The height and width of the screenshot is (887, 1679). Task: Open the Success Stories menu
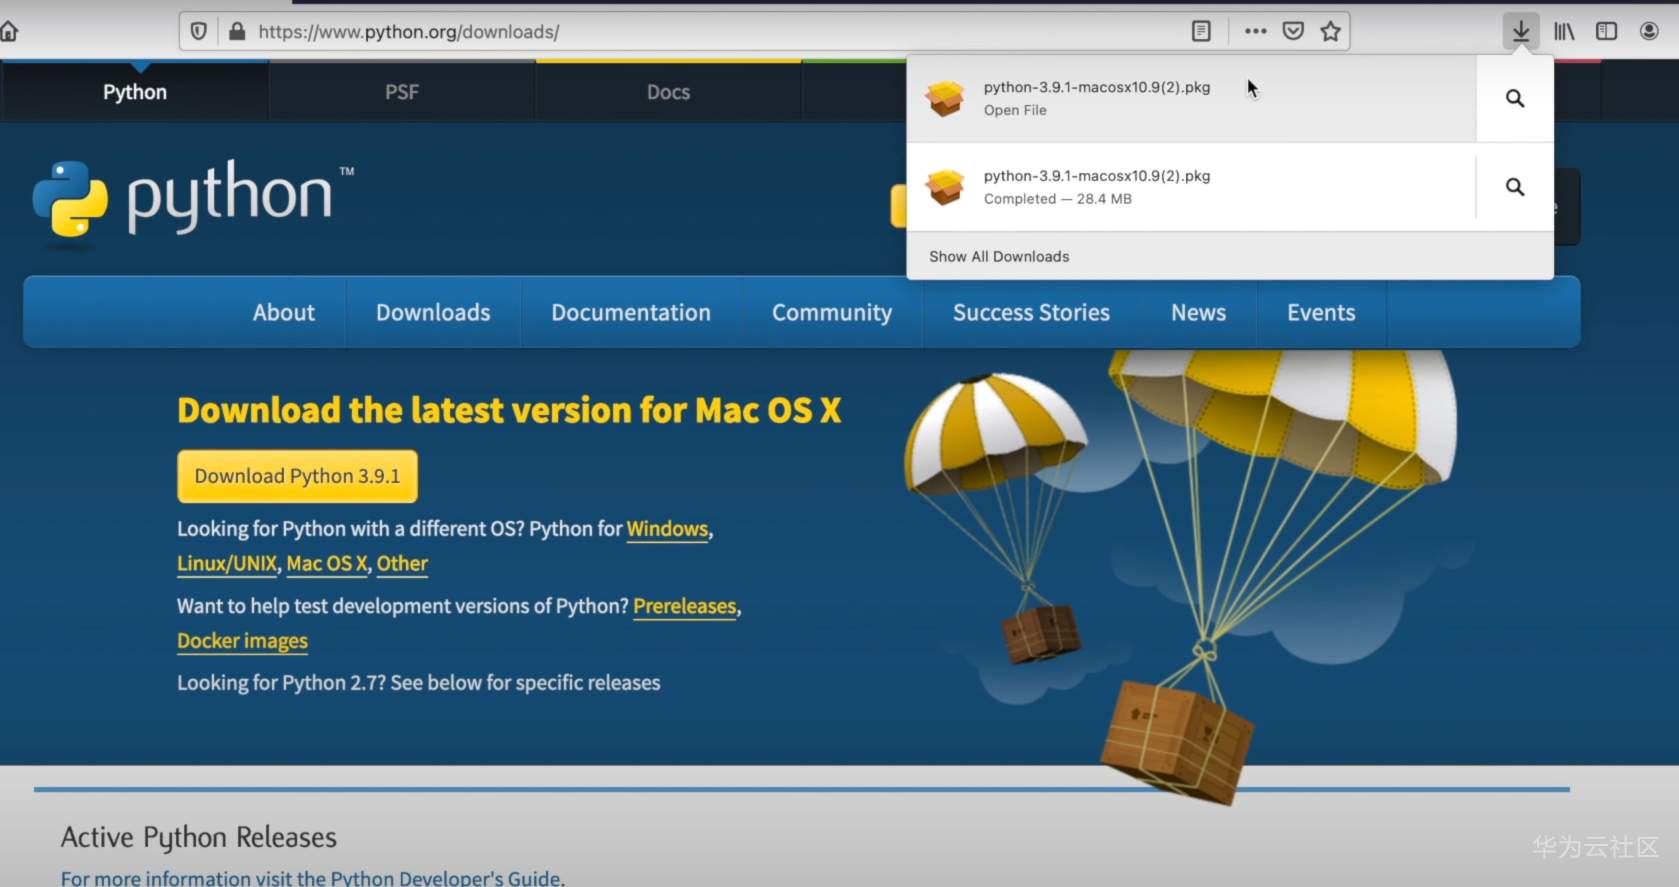click(1031, 313)
